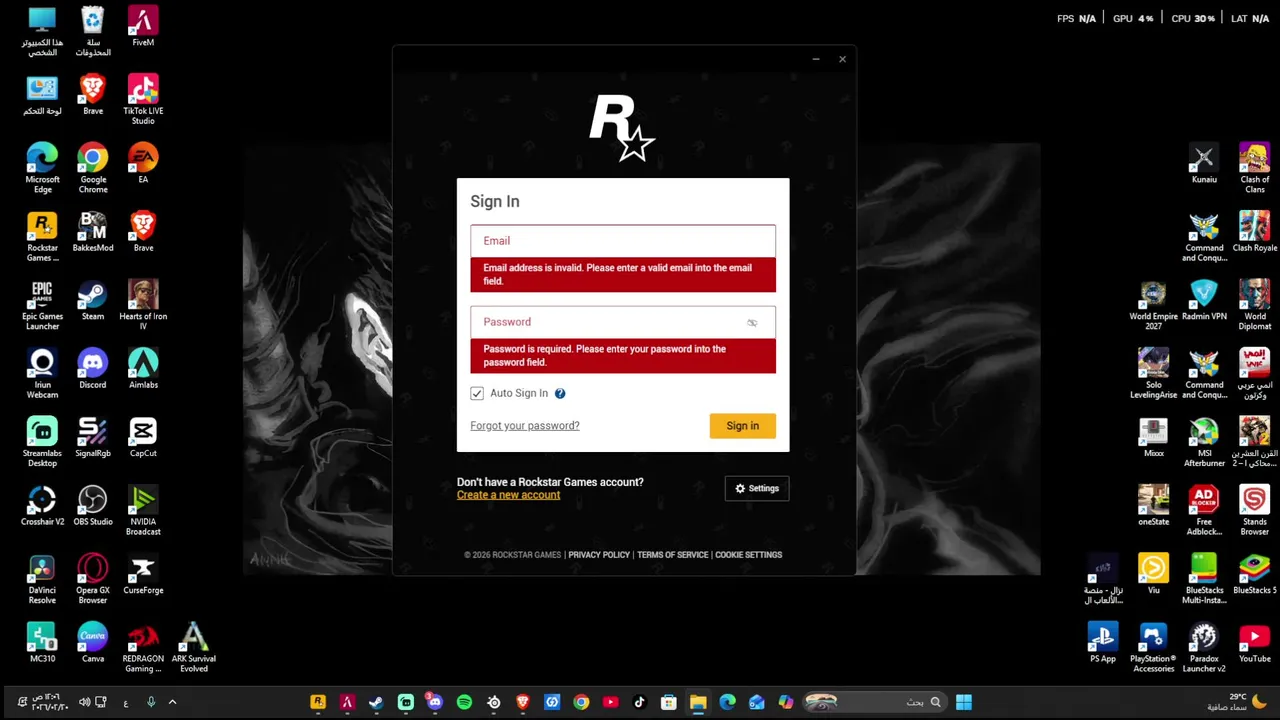Open Spotify from the taskbar
The width and height of the screenshot is (1280, 720).
(x=464, y=702)
